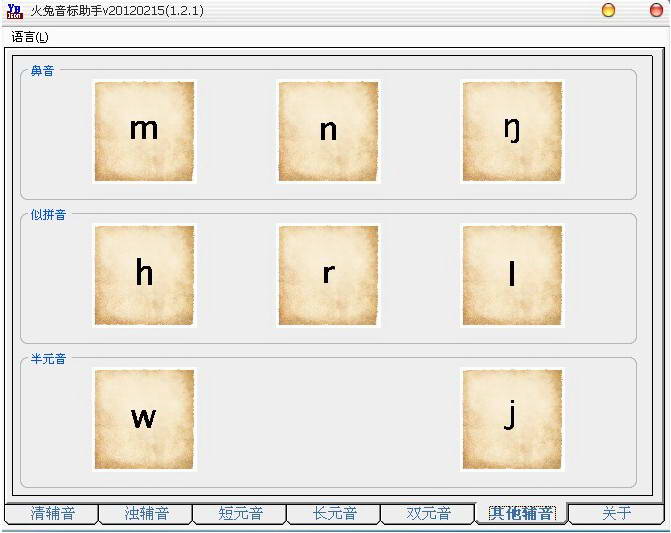Close window with the red button
The height and width of the screenshot is (533, 671).
656,10
